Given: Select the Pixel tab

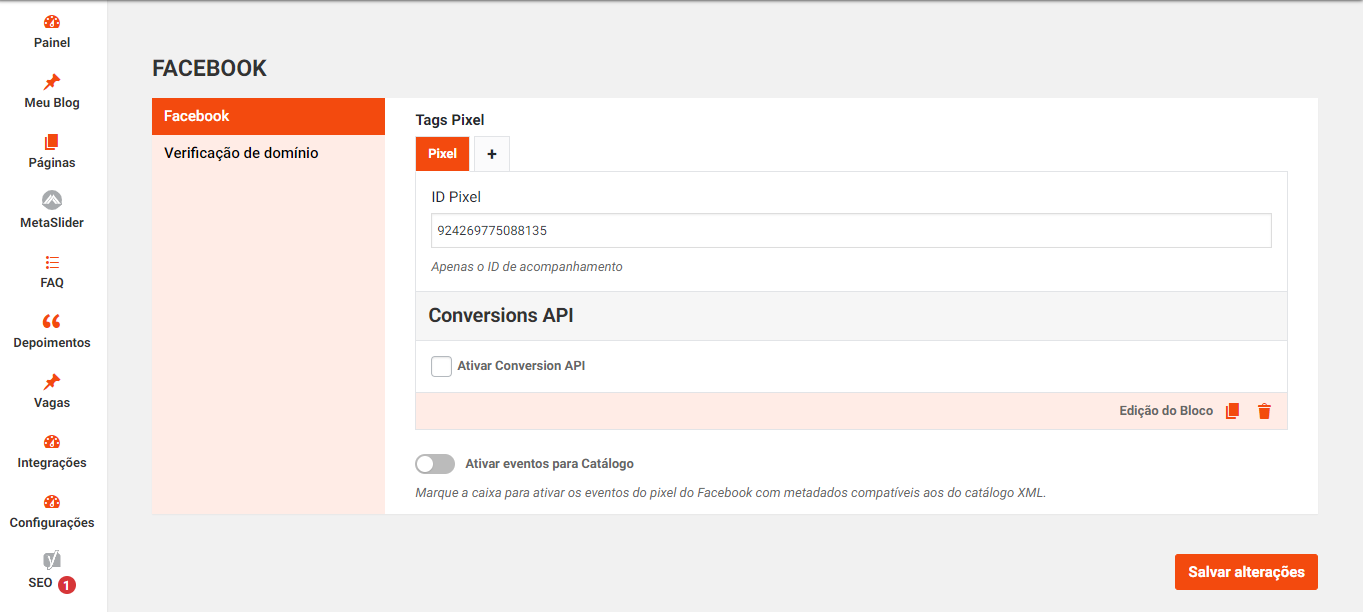Looking at the screenshot, I should tap(442, 154).
